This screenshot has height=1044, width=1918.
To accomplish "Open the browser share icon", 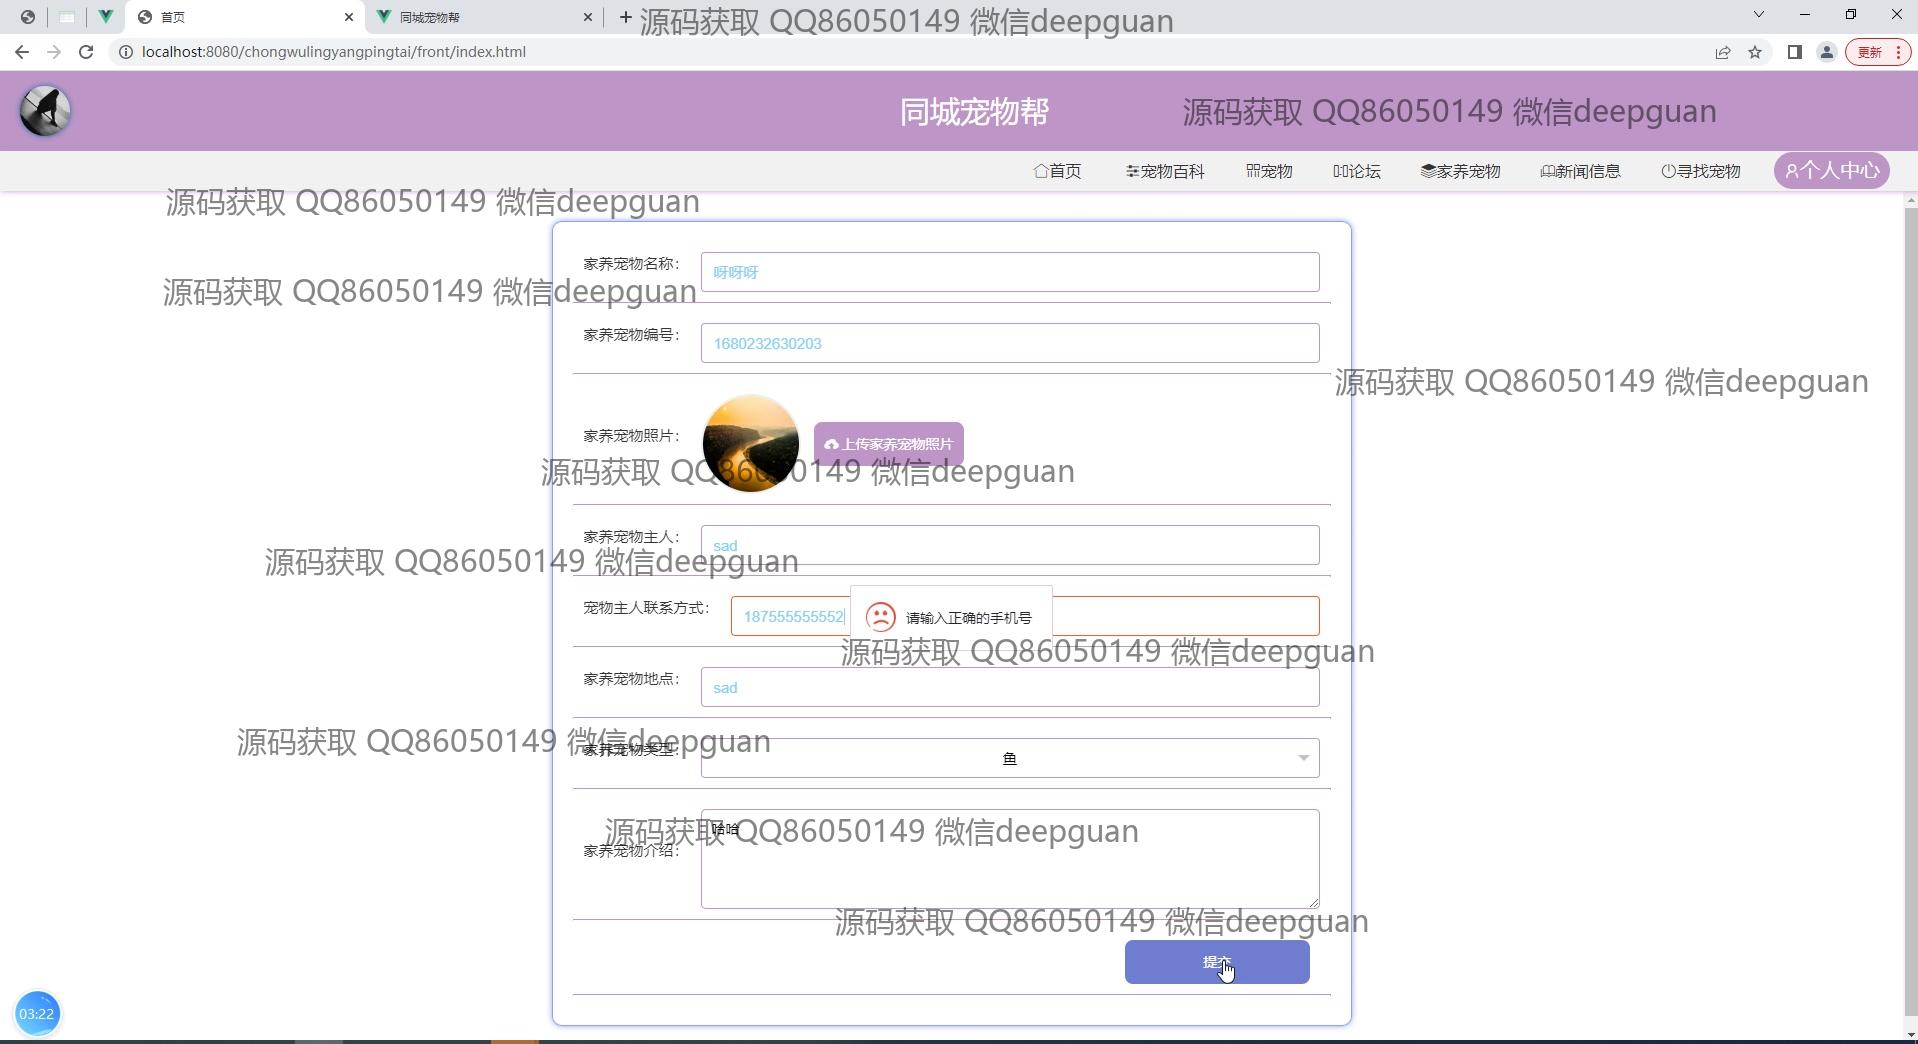I will pos(1722,52).
